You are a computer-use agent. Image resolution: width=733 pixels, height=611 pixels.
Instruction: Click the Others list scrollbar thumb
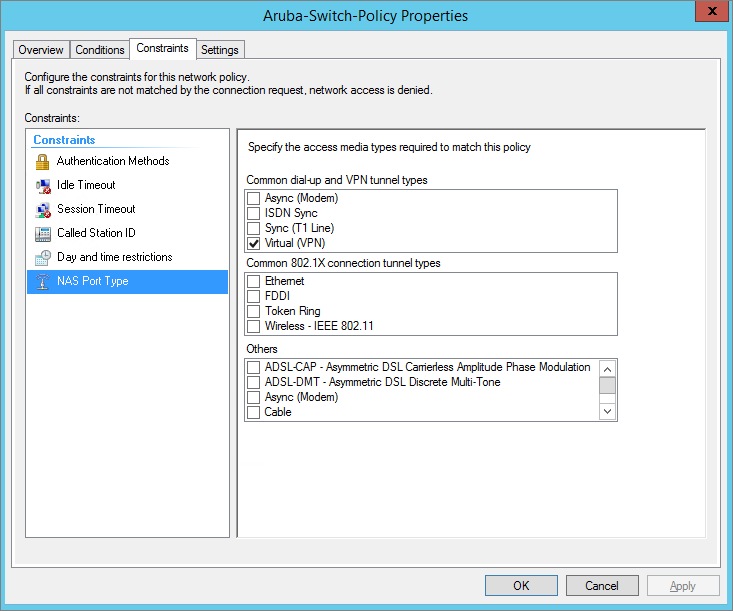pos(607,386)
